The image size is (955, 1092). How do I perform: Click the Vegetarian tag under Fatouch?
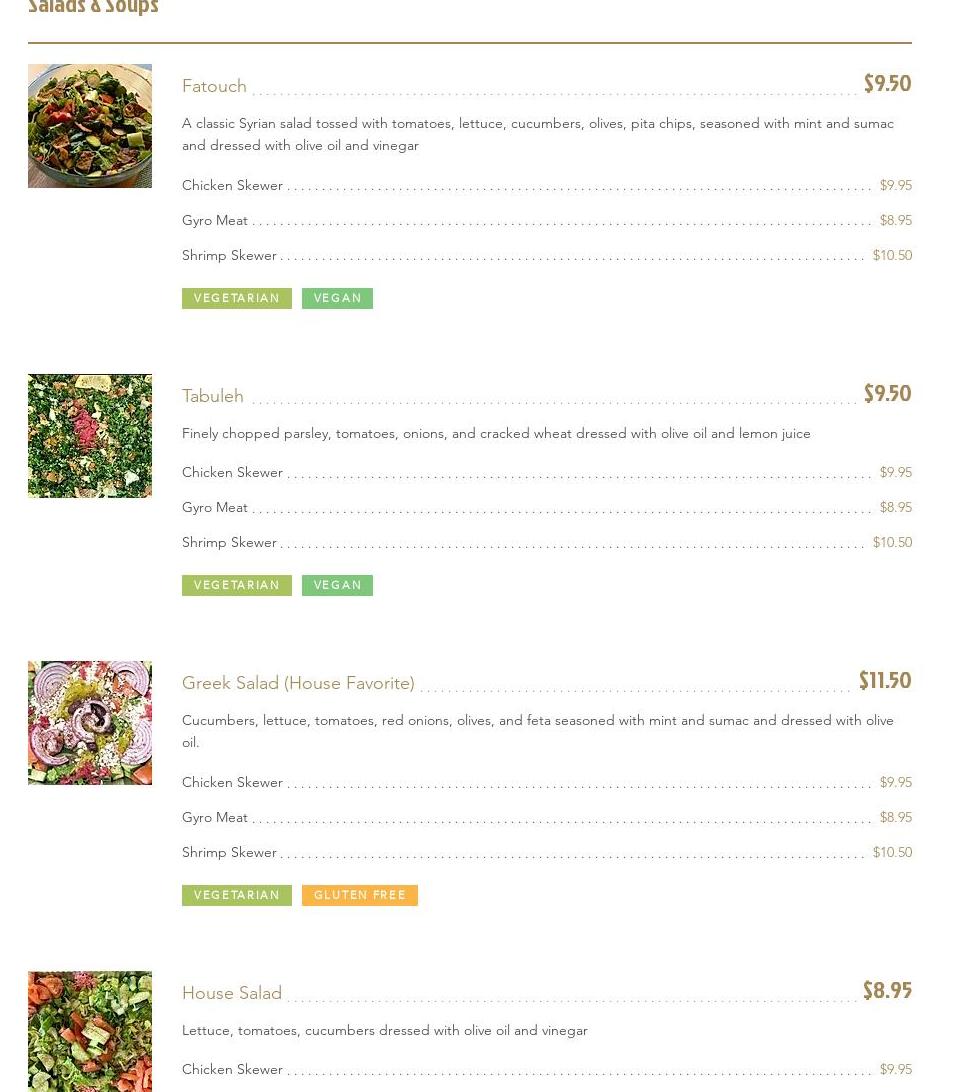[237, 298]
